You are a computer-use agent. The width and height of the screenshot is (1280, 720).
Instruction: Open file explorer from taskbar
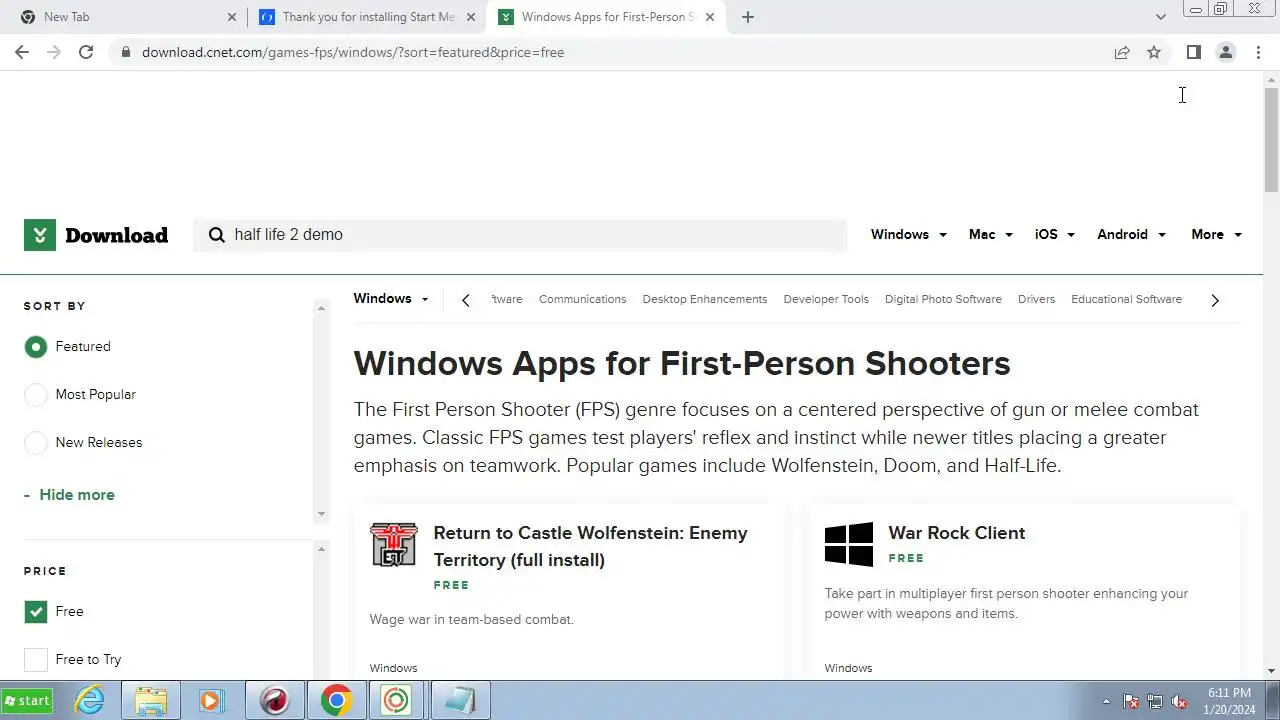(151, 700)
